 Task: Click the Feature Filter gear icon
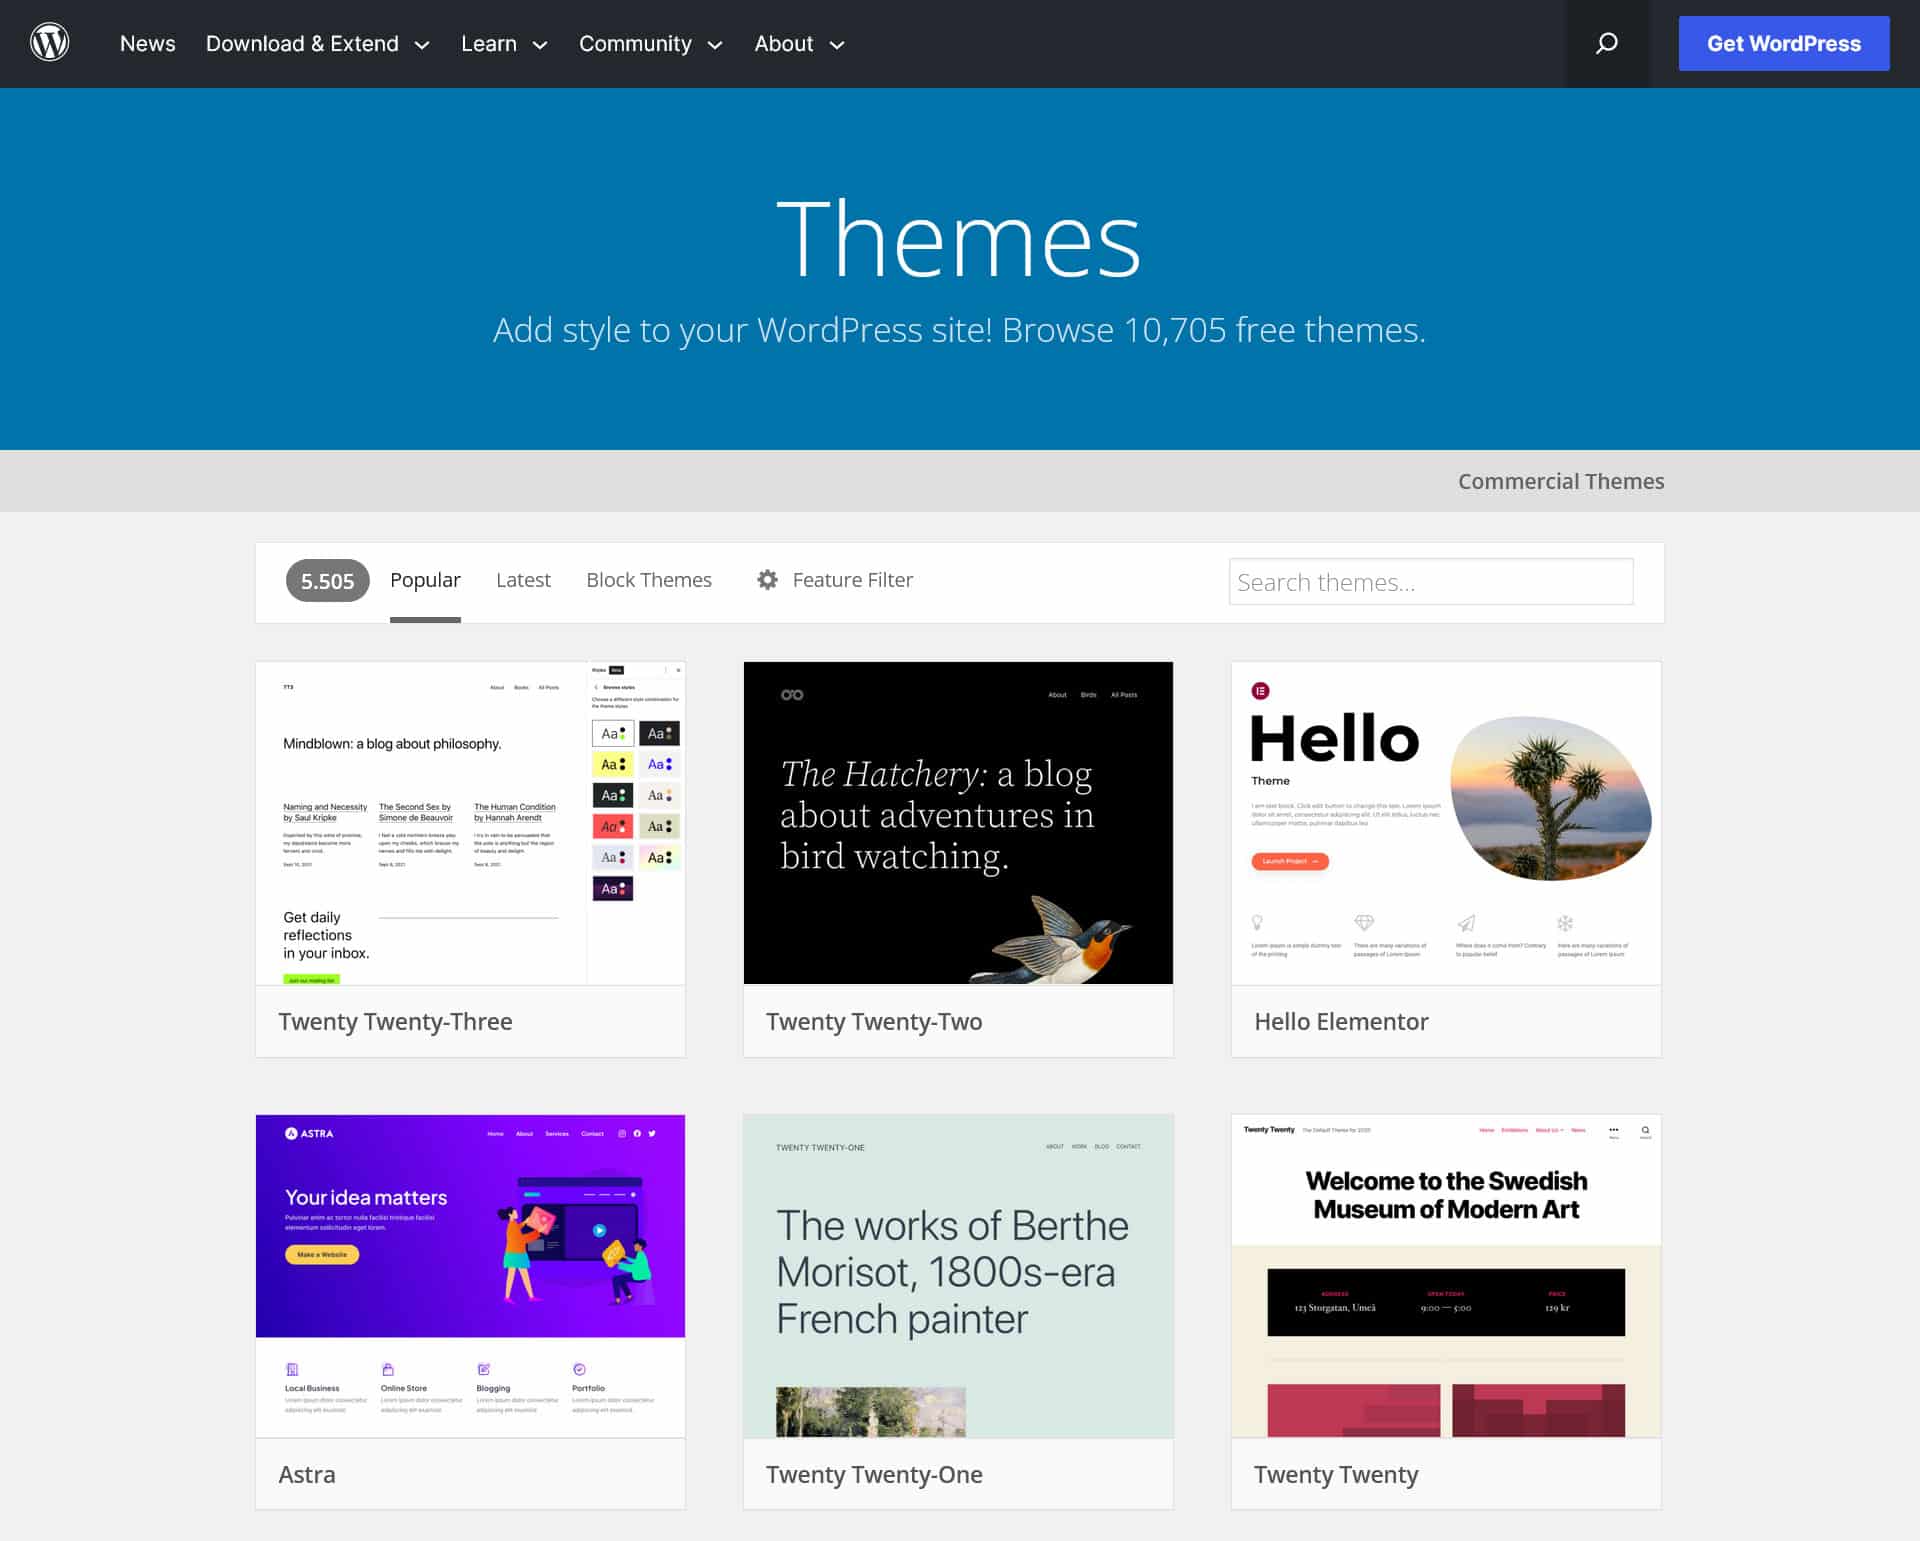point(767,580)
